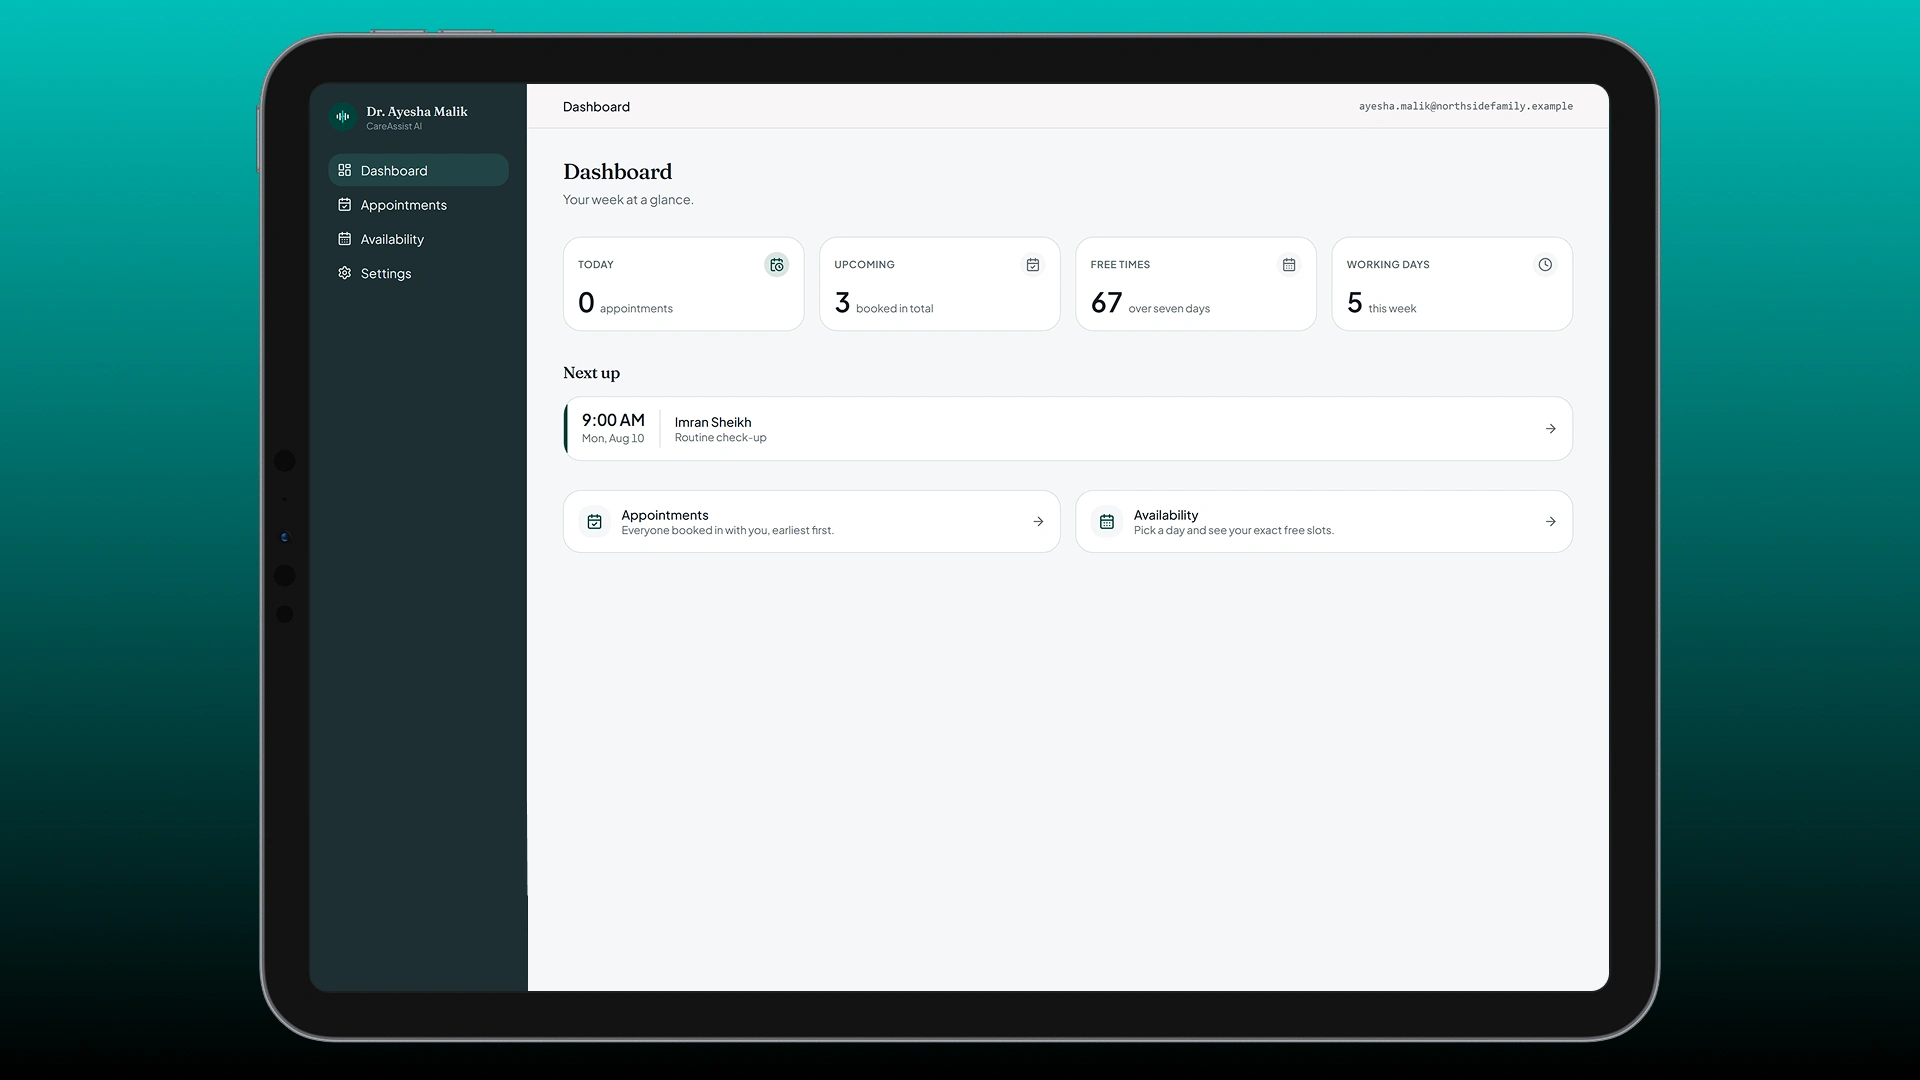The height and width of the screenshot is (1080, 1920).
Task: Click the Upcoming card calendar-check icon
Action: (1033, 265)
